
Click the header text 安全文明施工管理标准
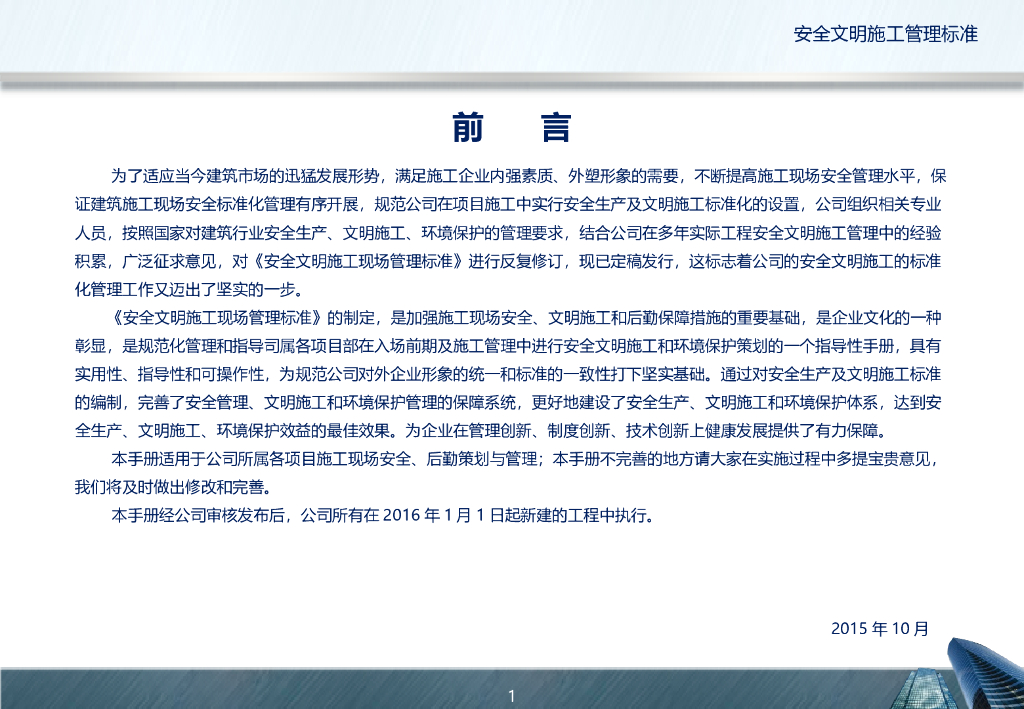(886, 34)
